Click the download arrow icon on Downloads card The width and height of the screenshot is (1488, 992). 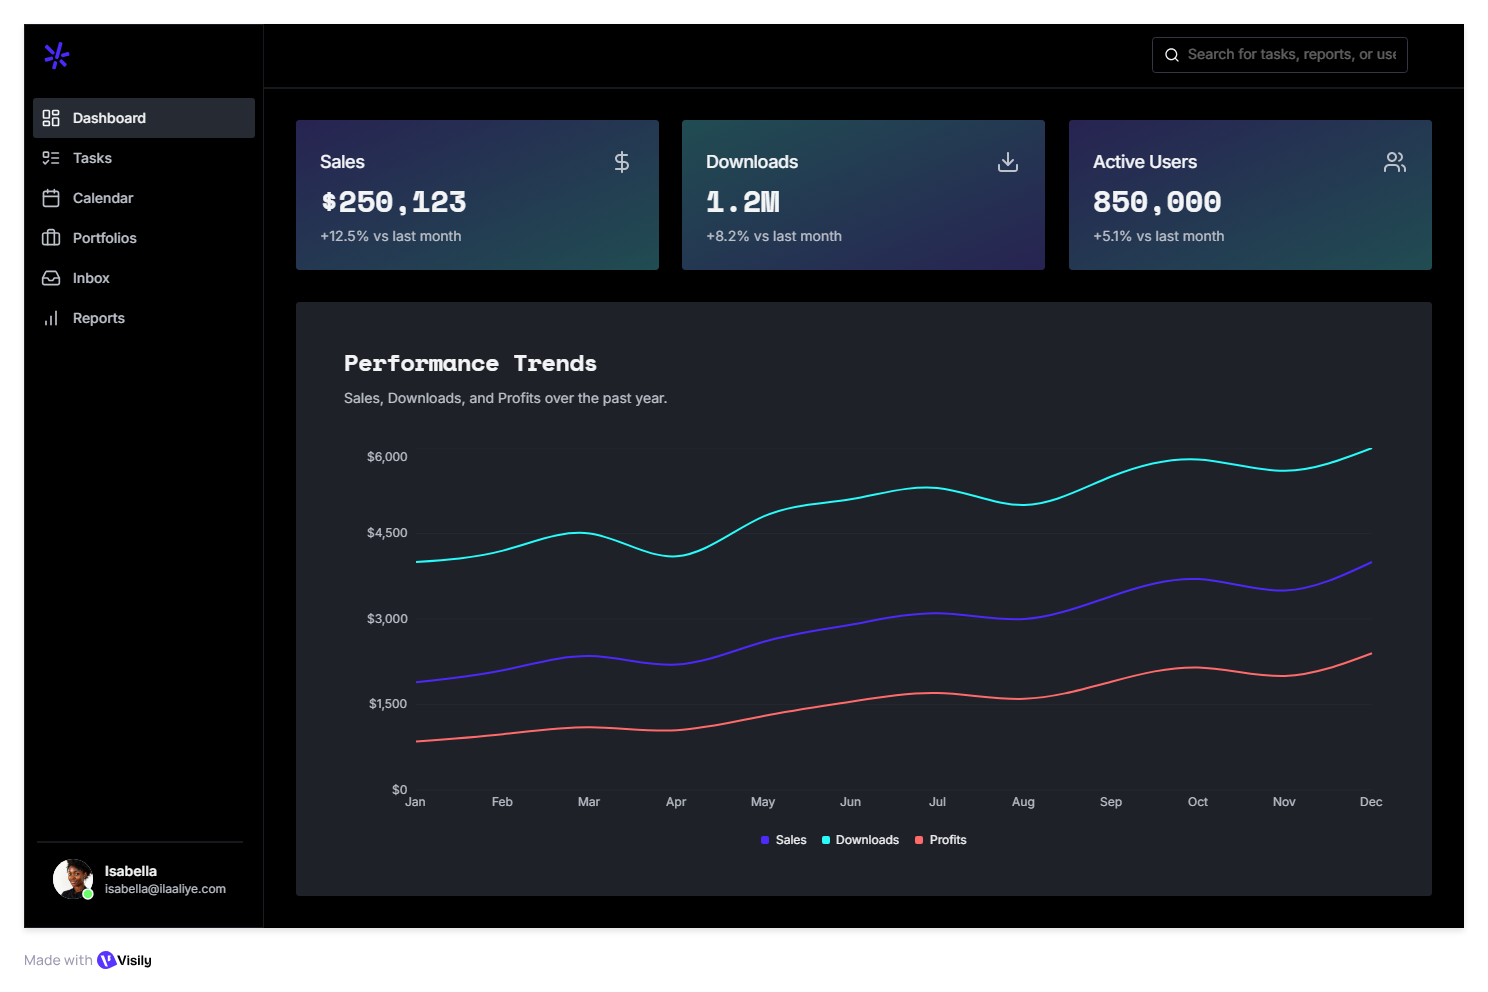1007,162
